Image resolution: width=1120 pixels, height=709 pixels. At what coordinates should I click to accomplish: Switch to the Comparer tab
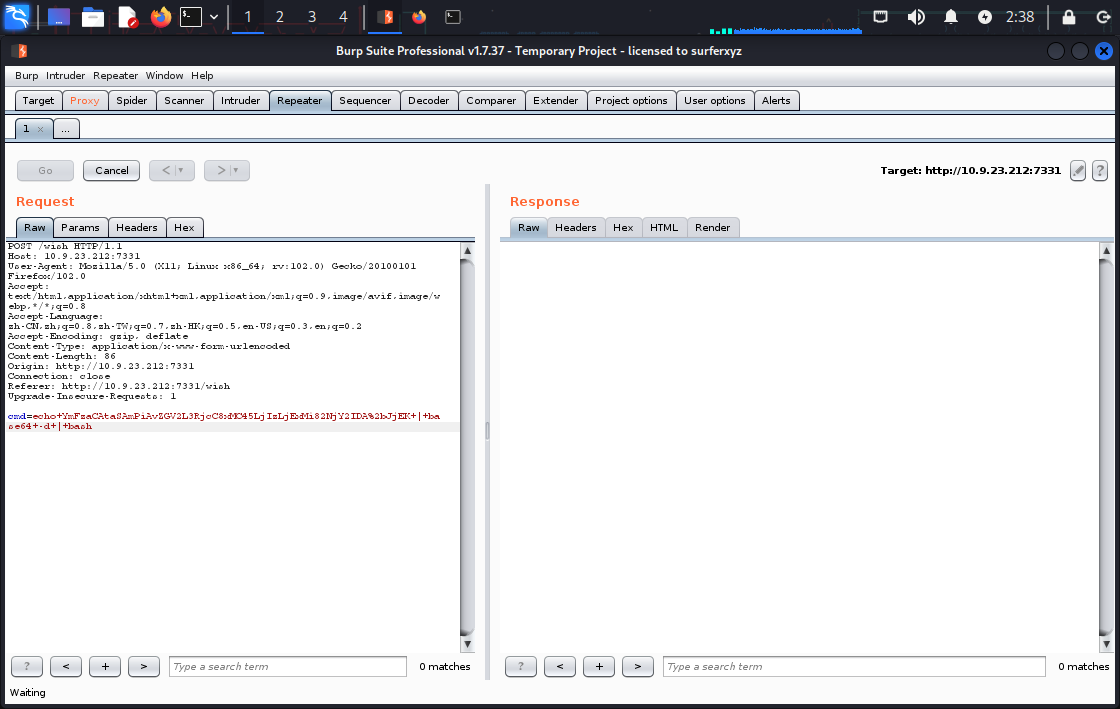pos(491,101)
